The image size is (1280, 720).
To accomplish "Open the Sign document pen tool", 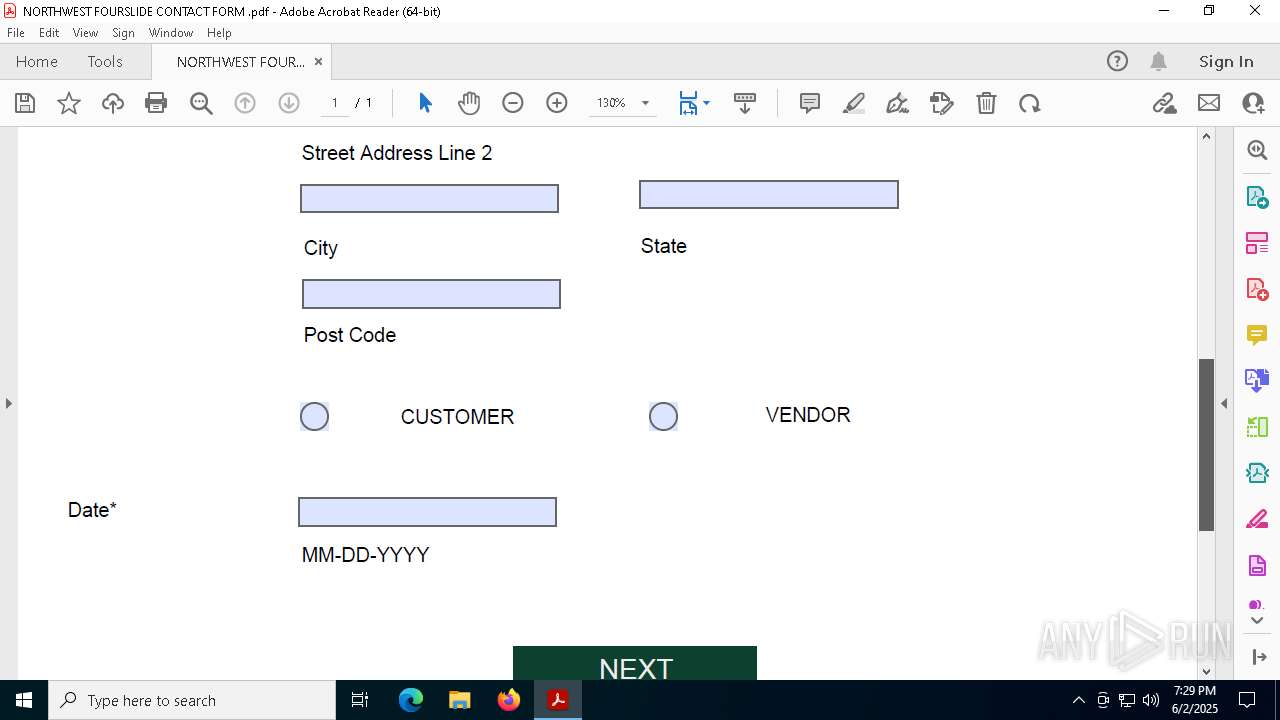I will point(898,103).
